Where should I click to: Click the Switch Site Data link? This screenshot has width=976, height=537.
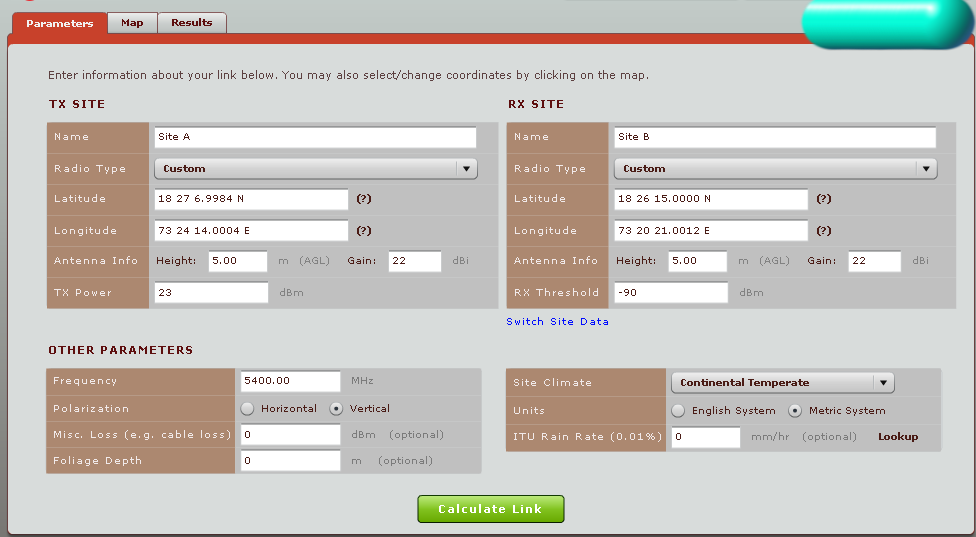(x=557, y=322)
